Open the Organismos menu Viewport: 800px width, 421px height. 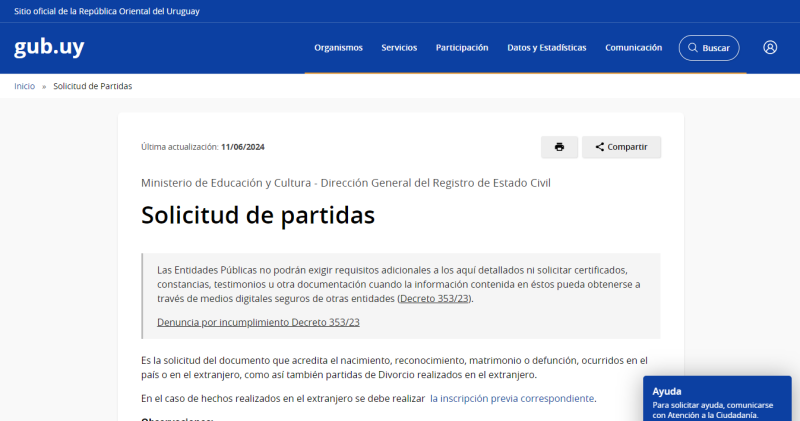(x=338, y=48)
